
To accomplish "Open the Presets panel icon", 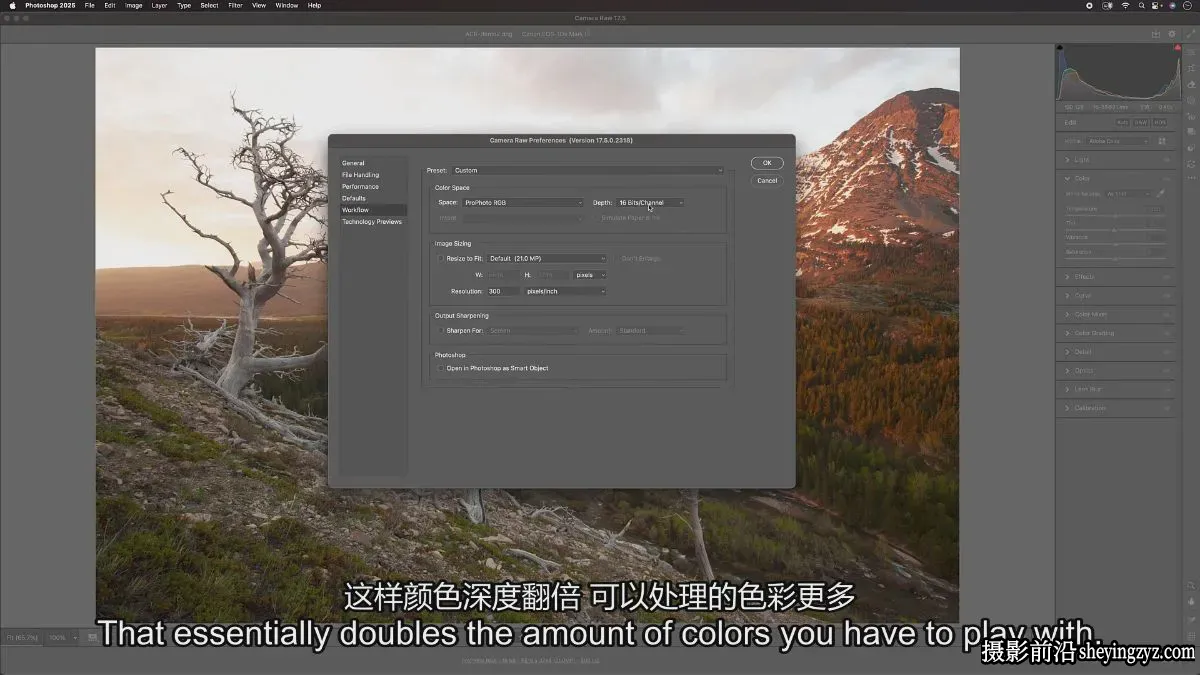I will pyautogui.click(x=1191, y=149).
